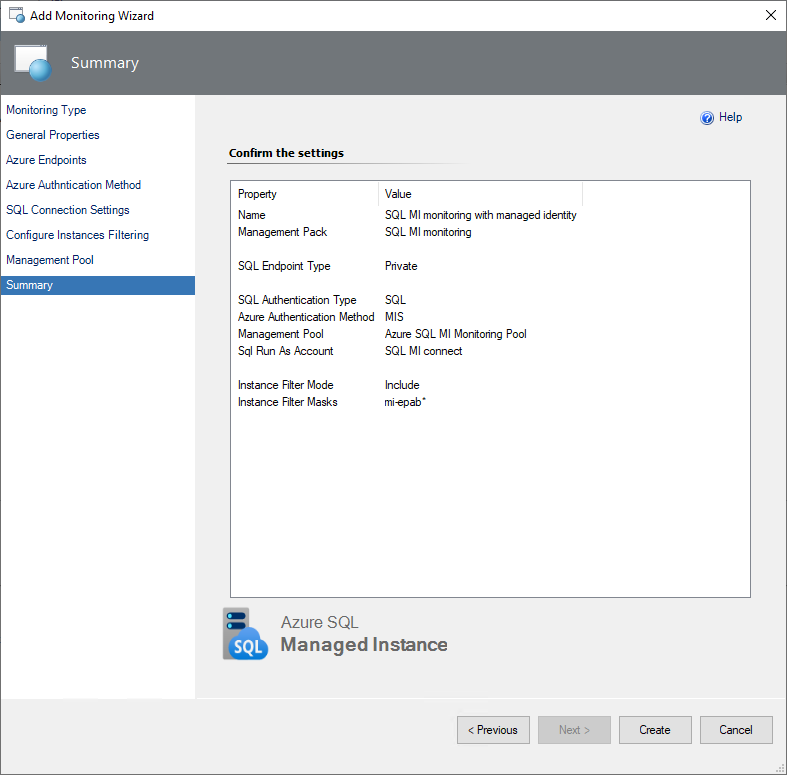
Task: Select Instance Filter Masks label
Action: coord(288,402)
